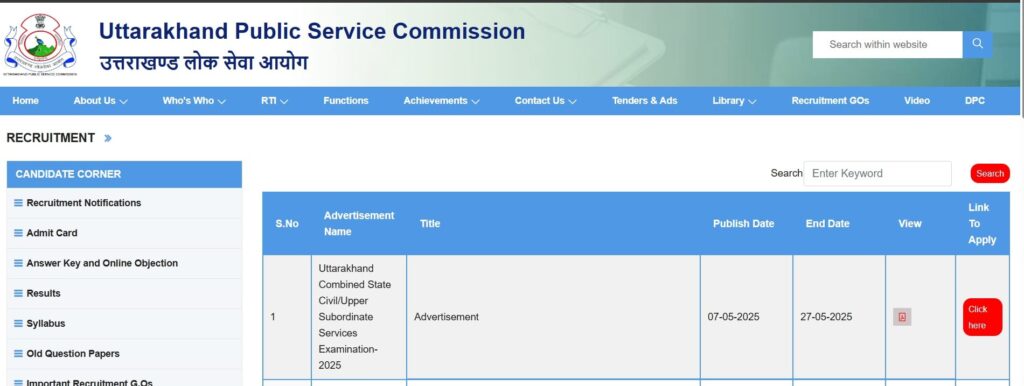Image resolution: width=1024 pixels, height=386 pixels.
Task: Open Admit Card link
Action: coord(52,233)
